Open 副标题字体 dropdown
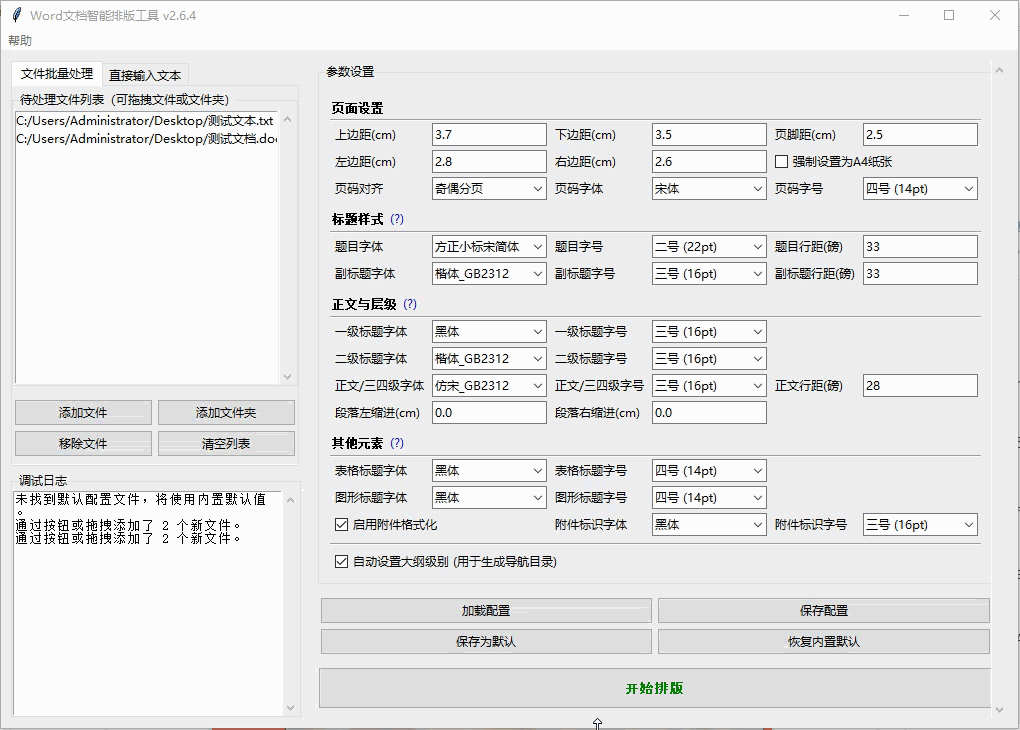 point(489,274)
